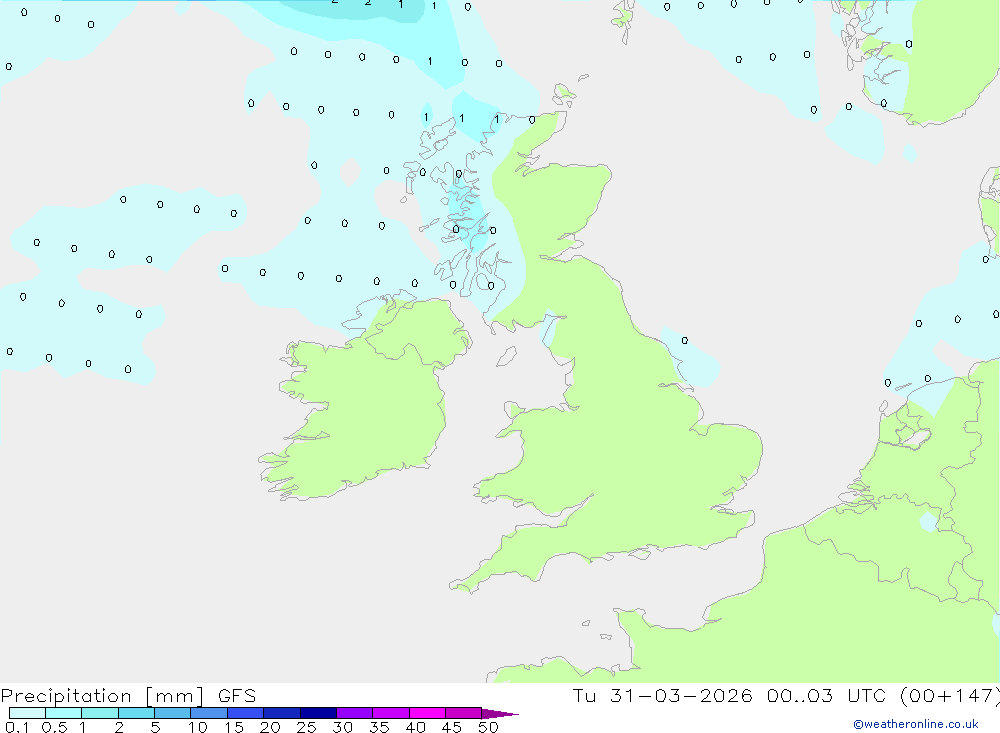Select the 20–25 mm dark blue legend swatch
This screenshot has width=1000, height=733.
coord(282,713)
